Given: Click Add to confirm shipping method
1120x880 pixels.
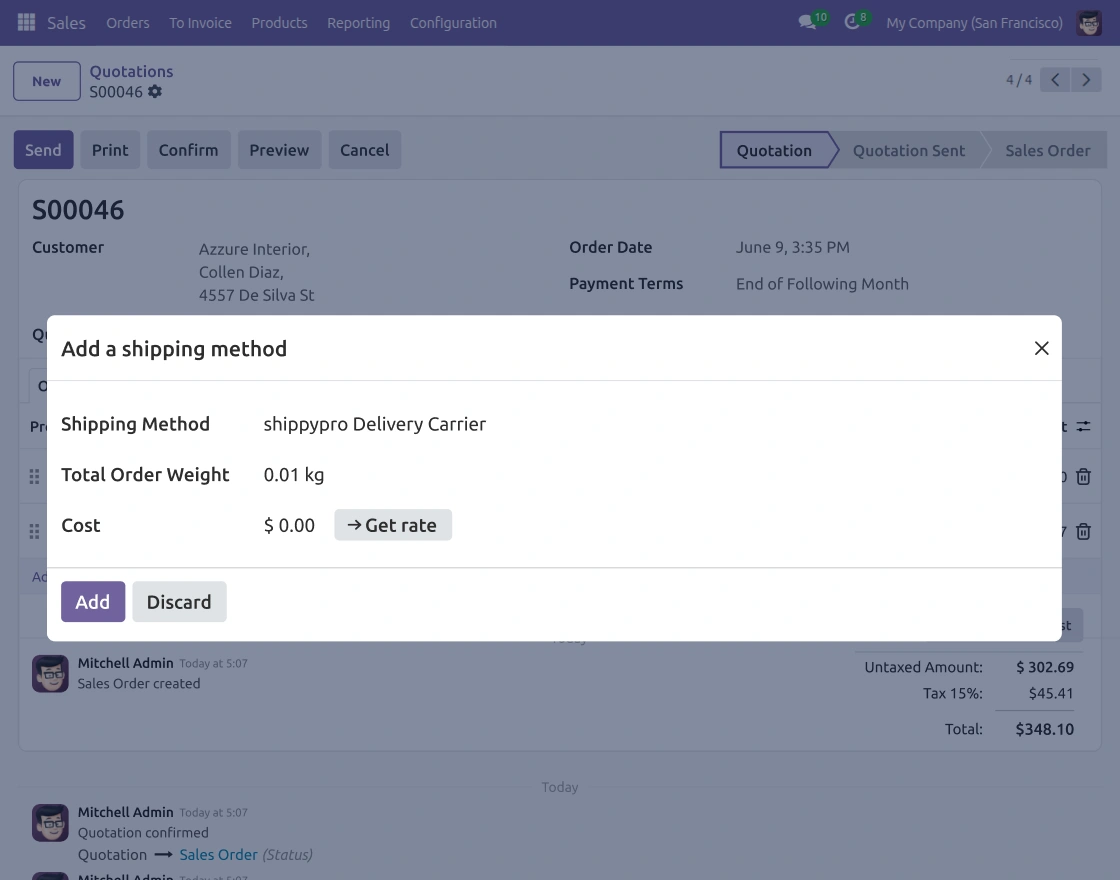Looking at the screenshot, I should (93, 601).
